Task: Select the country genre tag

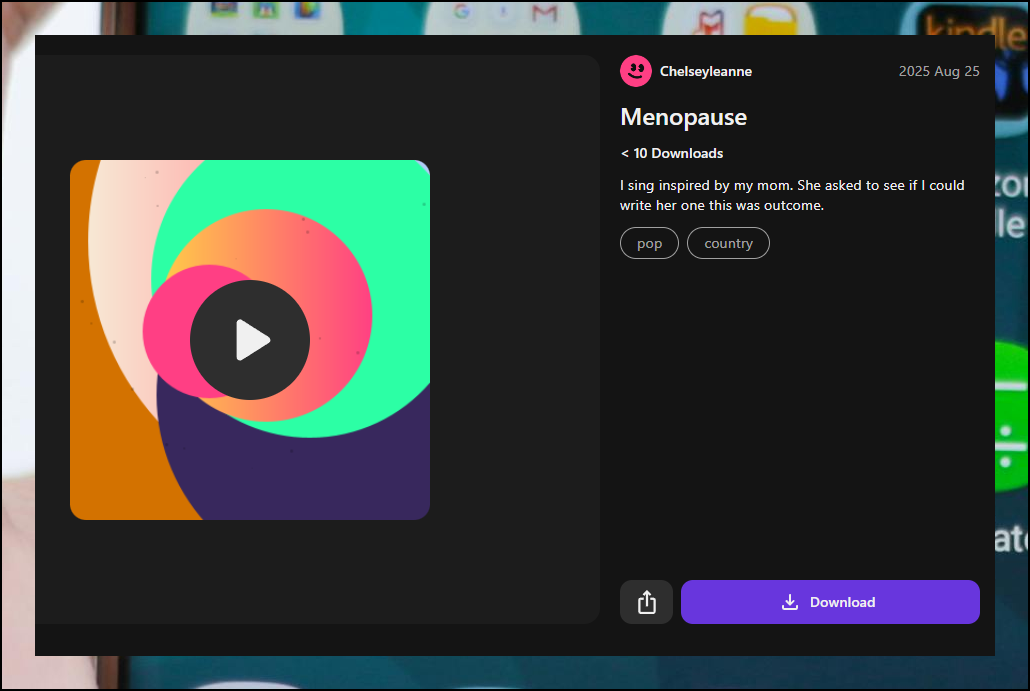Action: tap(728, 243)
